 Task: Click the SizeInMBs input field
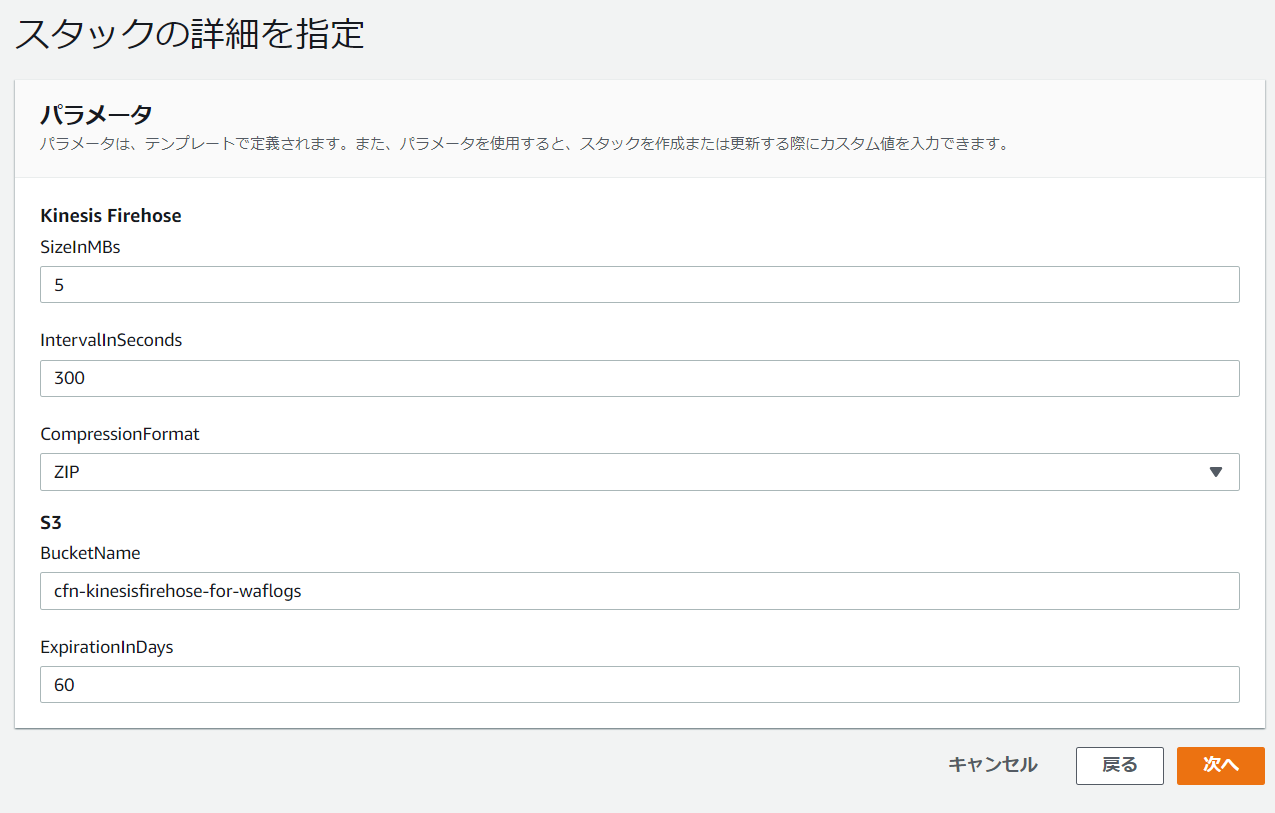tap(640, 285)
